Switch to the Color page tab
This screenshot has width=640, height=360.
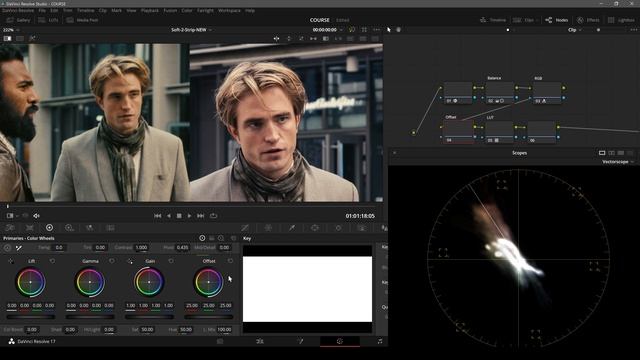coord(340,341)
